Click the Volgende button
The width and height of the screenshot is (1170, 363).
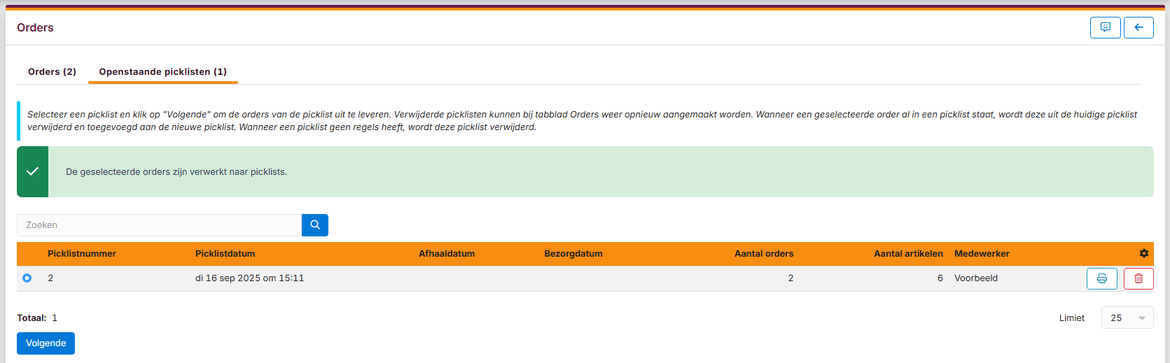click(46, 344)
